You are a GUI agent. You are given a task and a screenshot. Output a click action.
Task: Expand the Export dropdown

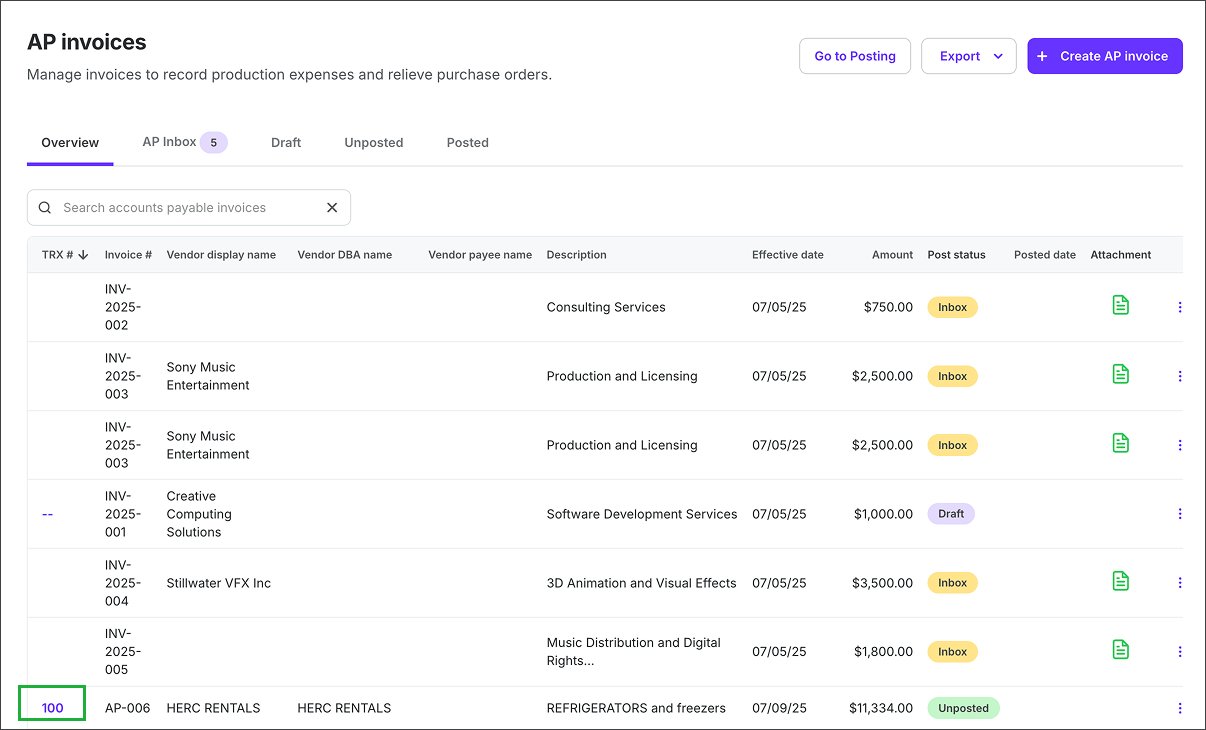tap(969, 56)
